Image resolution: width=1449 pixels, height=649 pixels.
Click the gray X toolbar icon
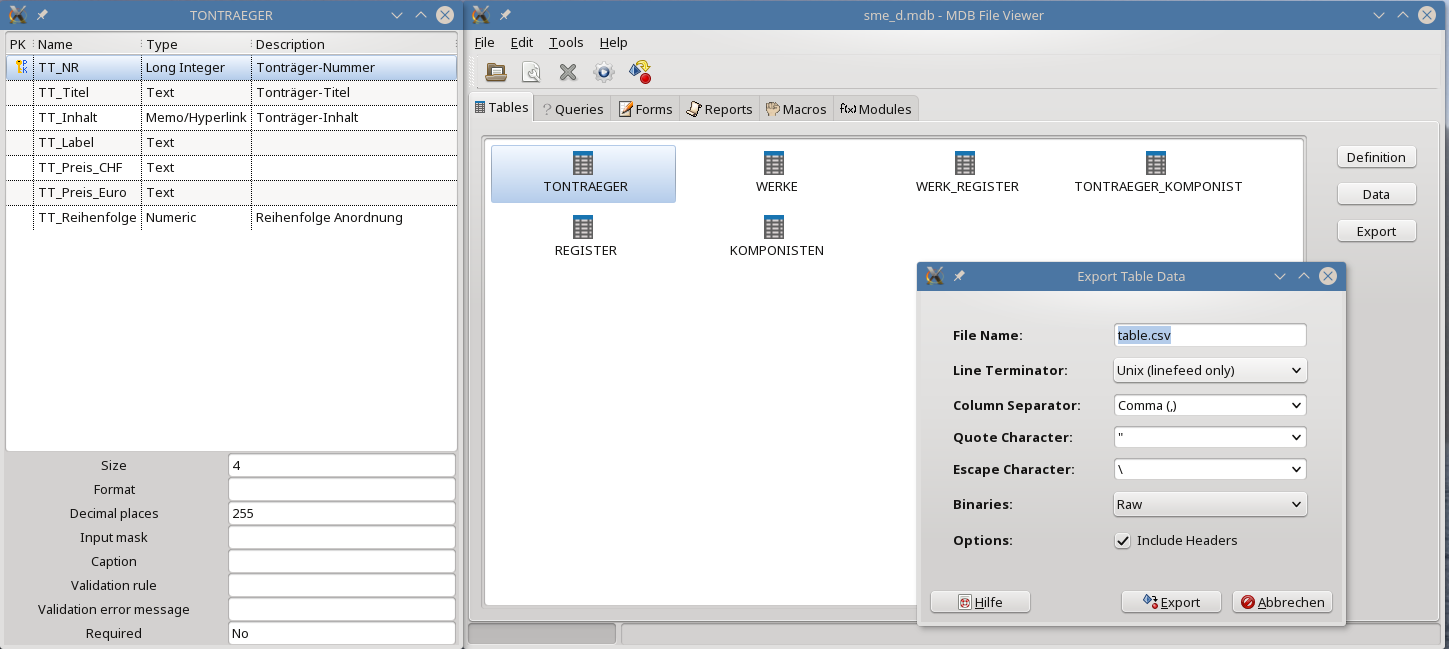(x=567, y=72)
